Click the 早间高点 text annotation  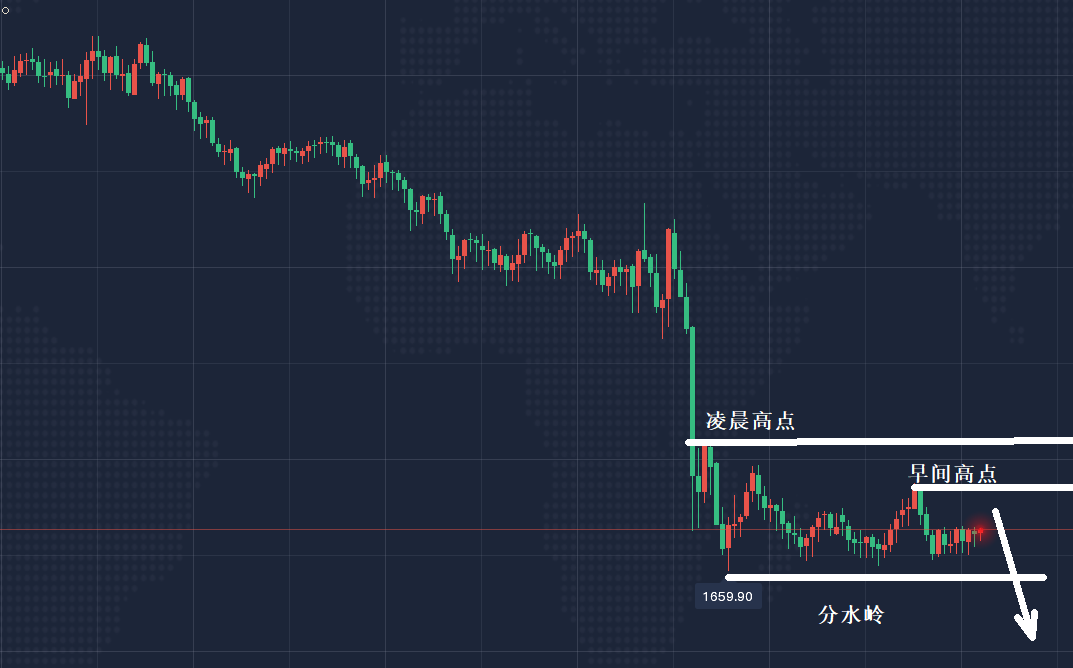(x=952, y=473)
